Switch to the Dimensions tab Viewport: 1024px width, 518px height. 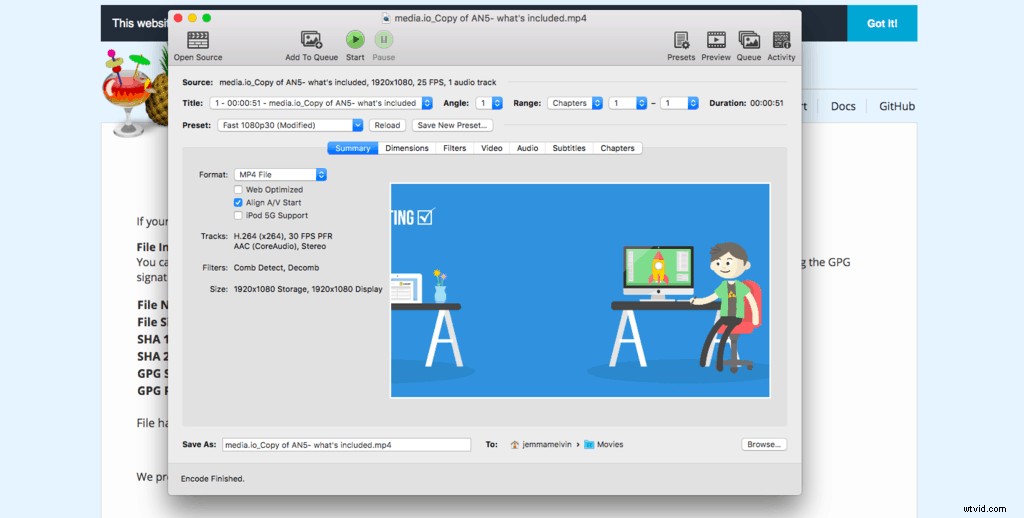pos(407,148)
